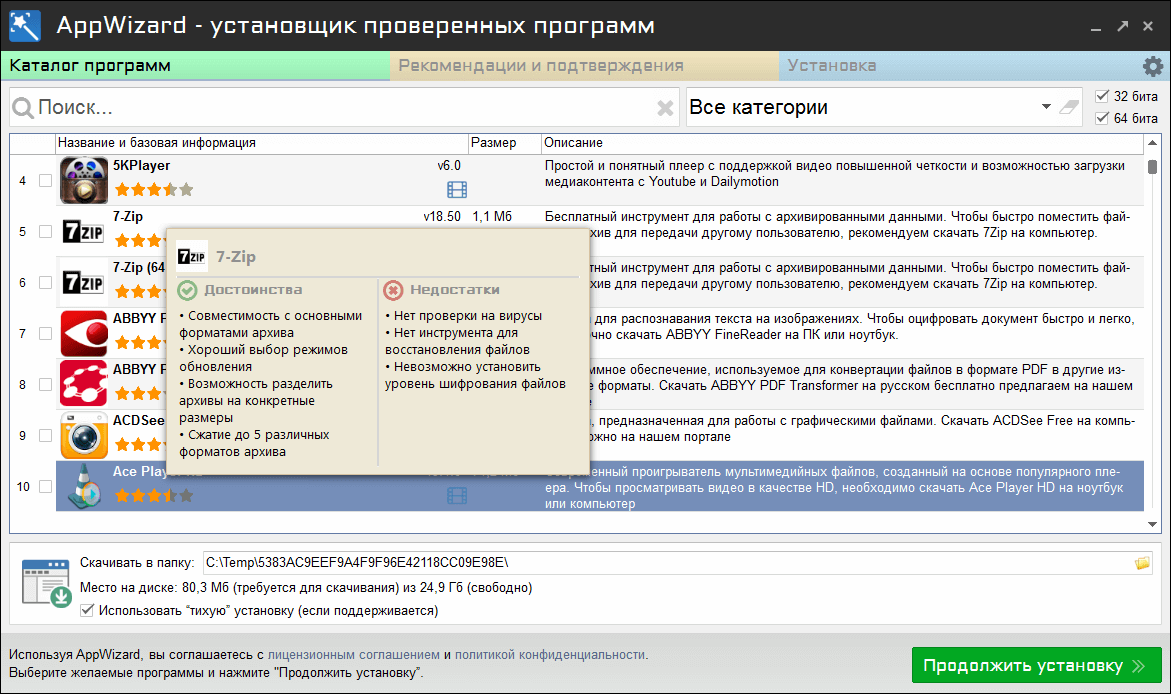
Task: Click the Описание column header
Action: pyautogui.click(x=842, y=143)
